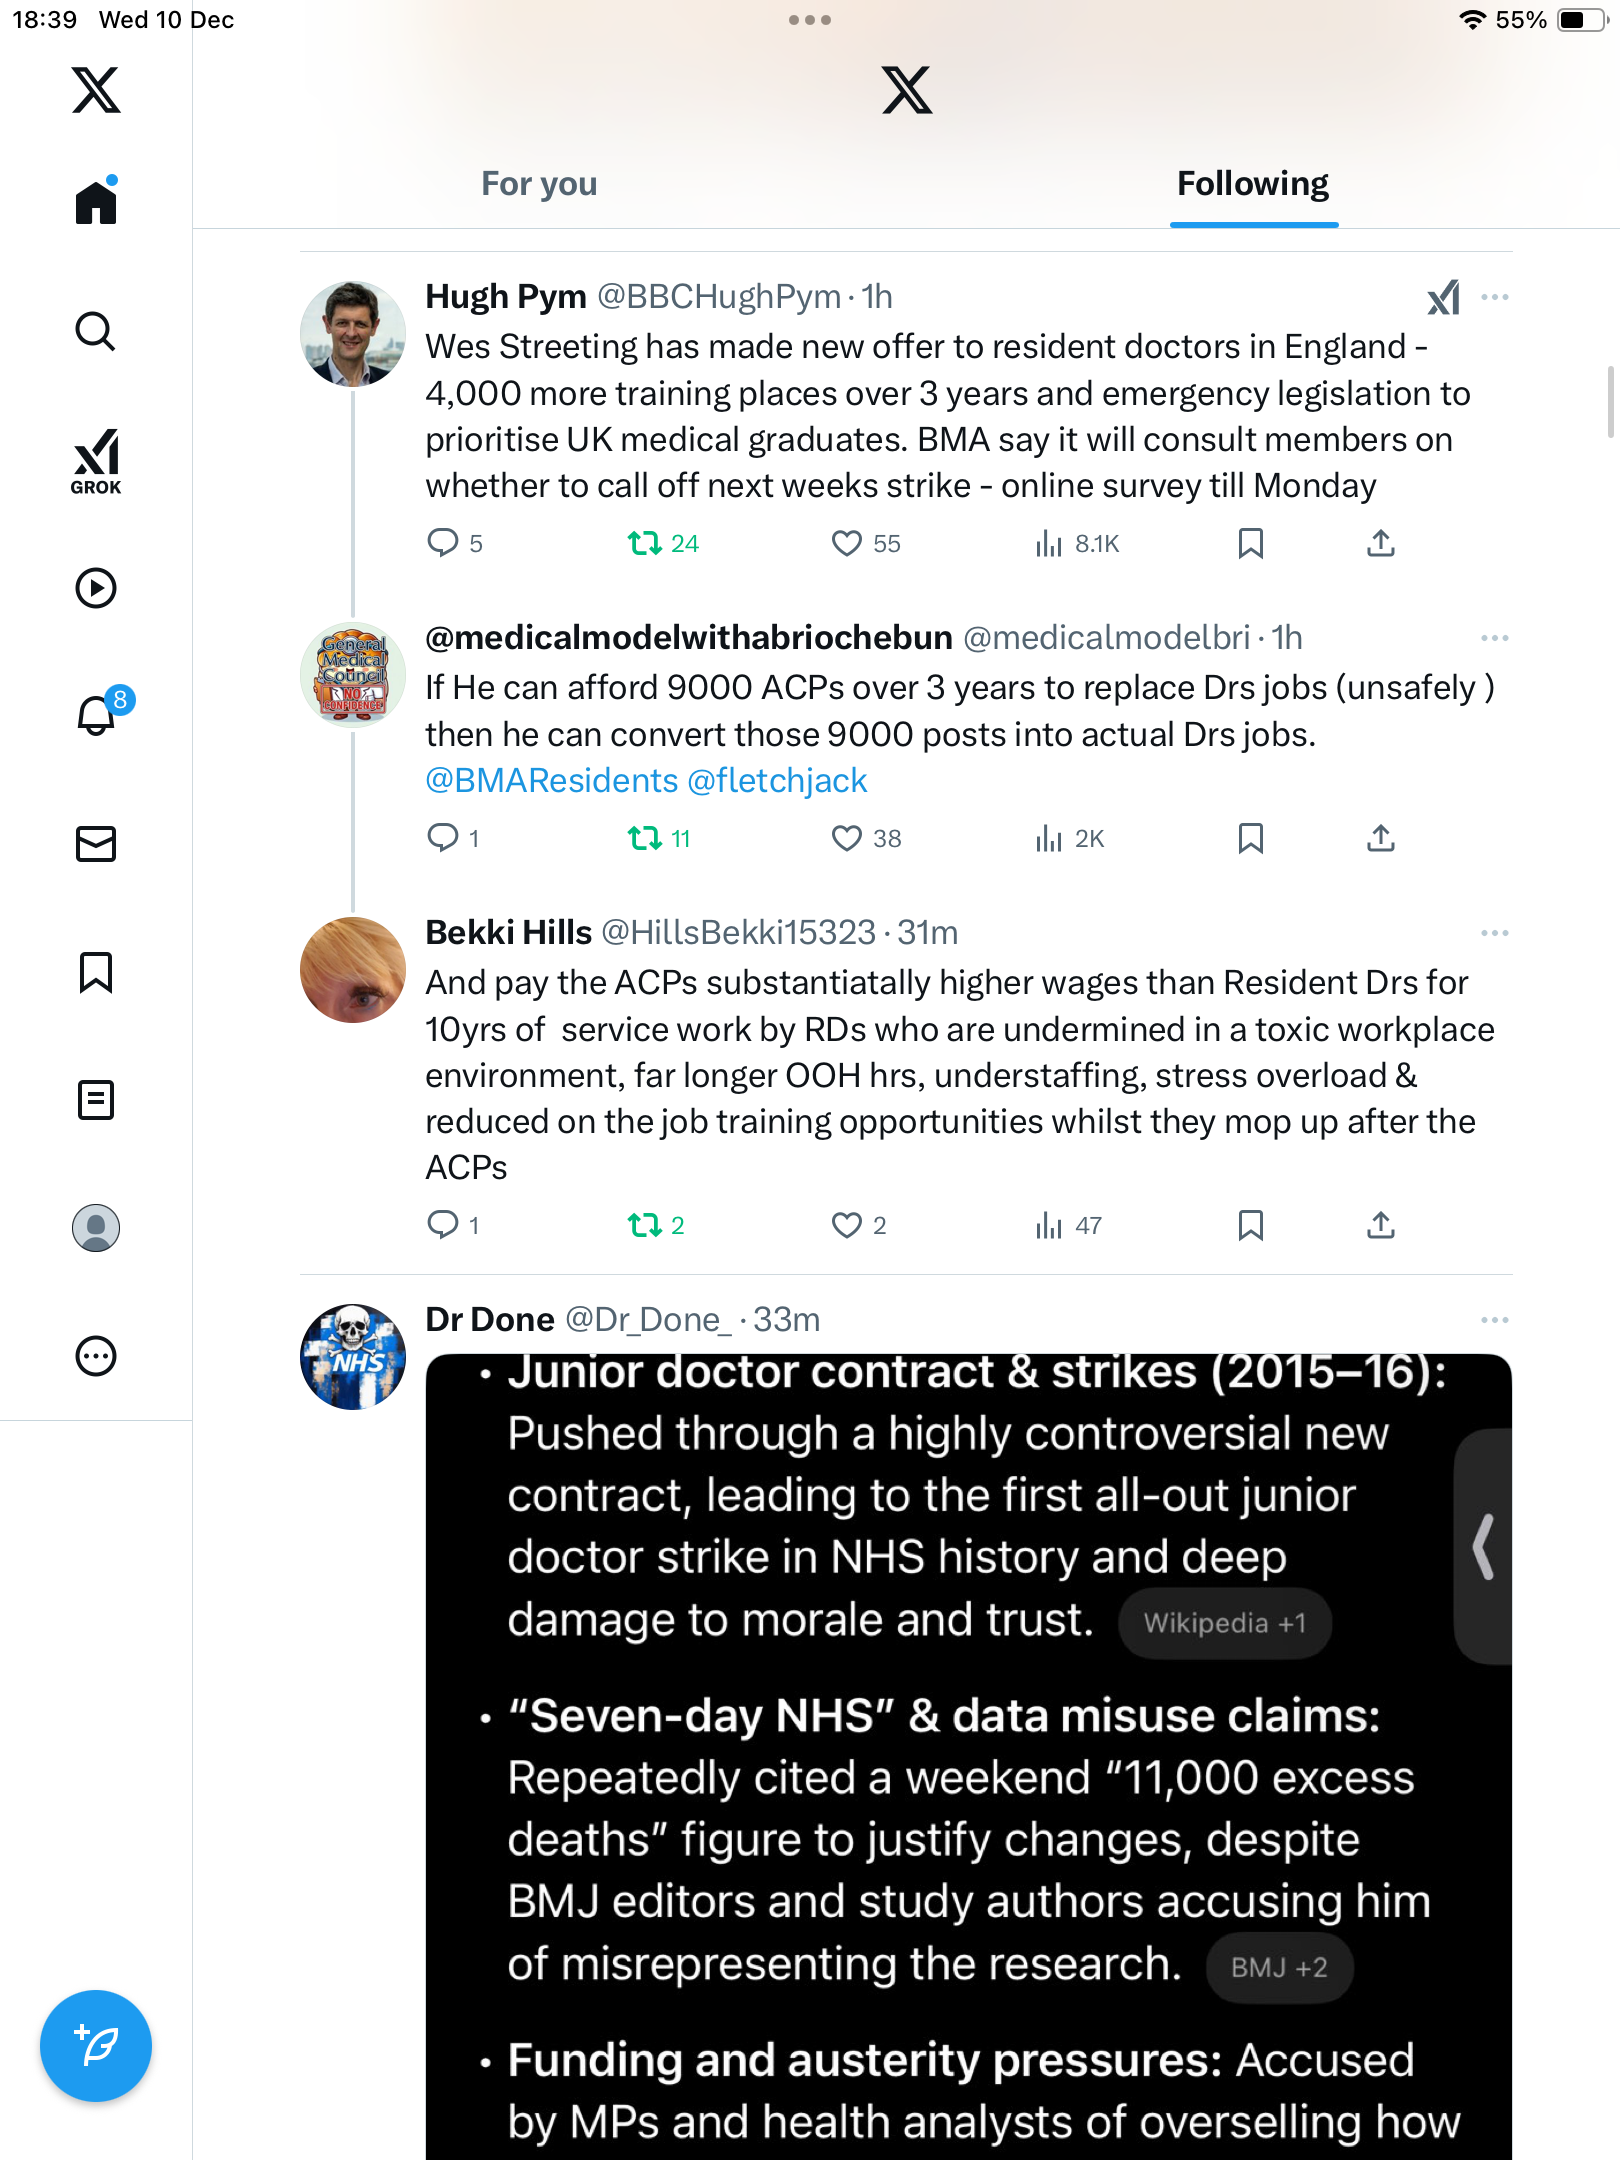Viewport: 1620px width, 2160px height.
Task: Select the Following tab
Action: coord(1252,184)
